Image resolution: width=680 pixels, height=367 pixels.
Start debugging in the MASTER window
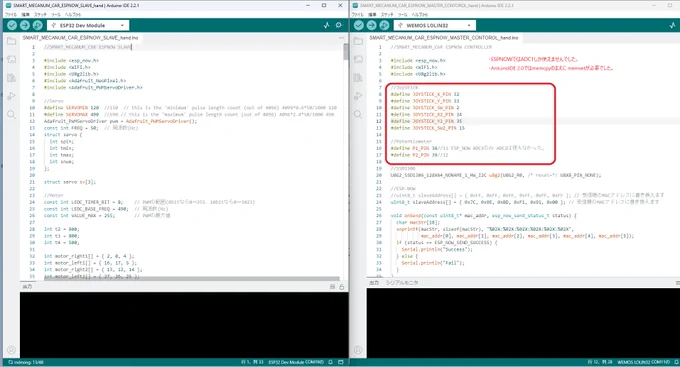384,25
